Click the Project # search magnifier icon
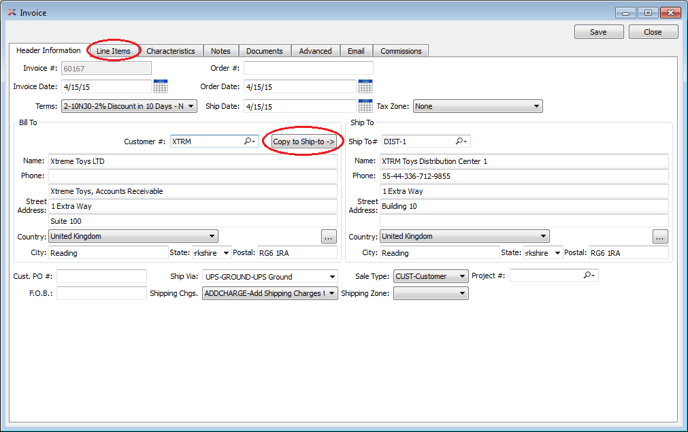Viewport: 688px width, 432px height. point(590,275)
